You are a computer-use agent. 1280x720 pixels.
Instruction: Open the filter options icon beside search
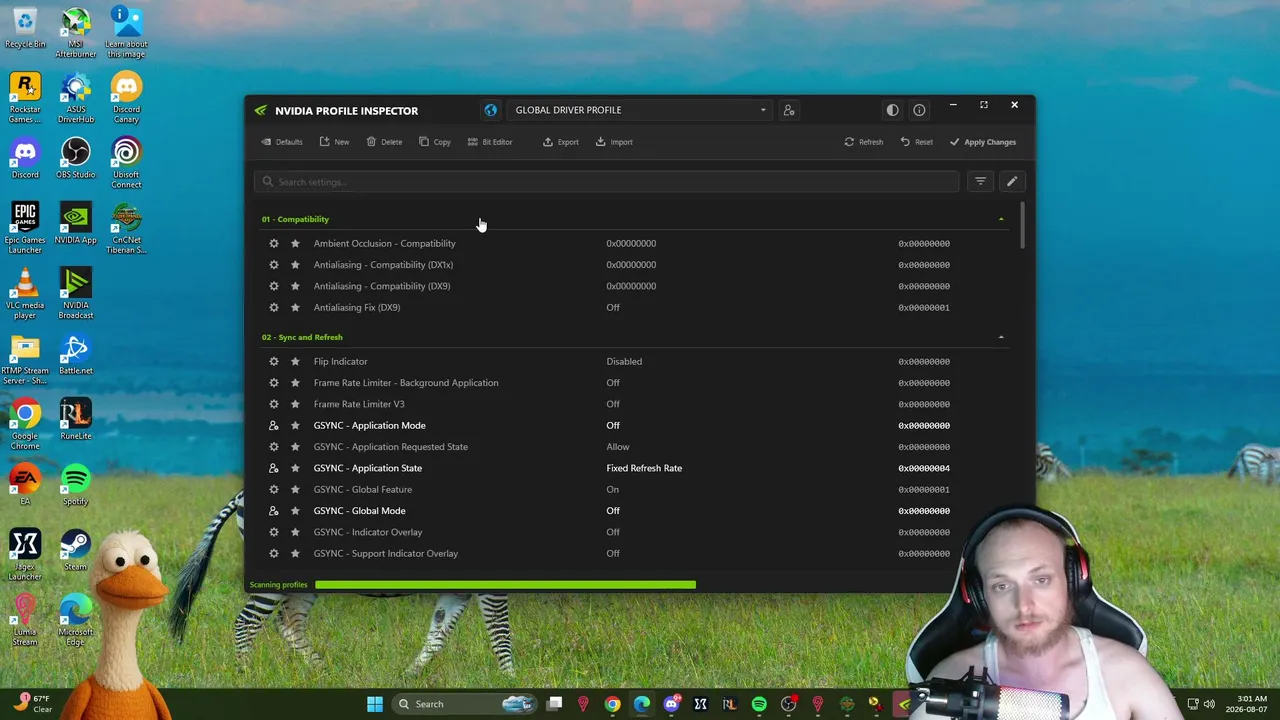tap(980, 182)
